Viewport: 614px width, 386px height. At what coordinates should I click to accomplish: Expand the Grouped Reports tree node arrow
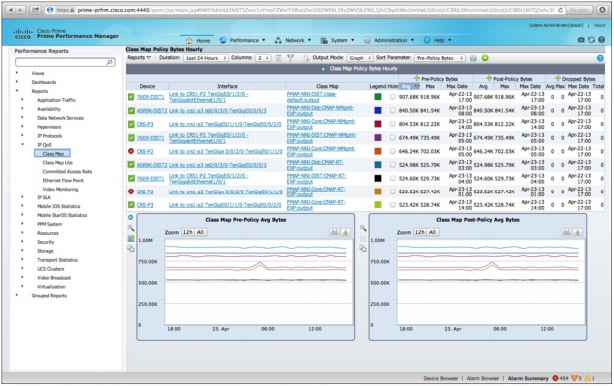(x=17, y=295)
